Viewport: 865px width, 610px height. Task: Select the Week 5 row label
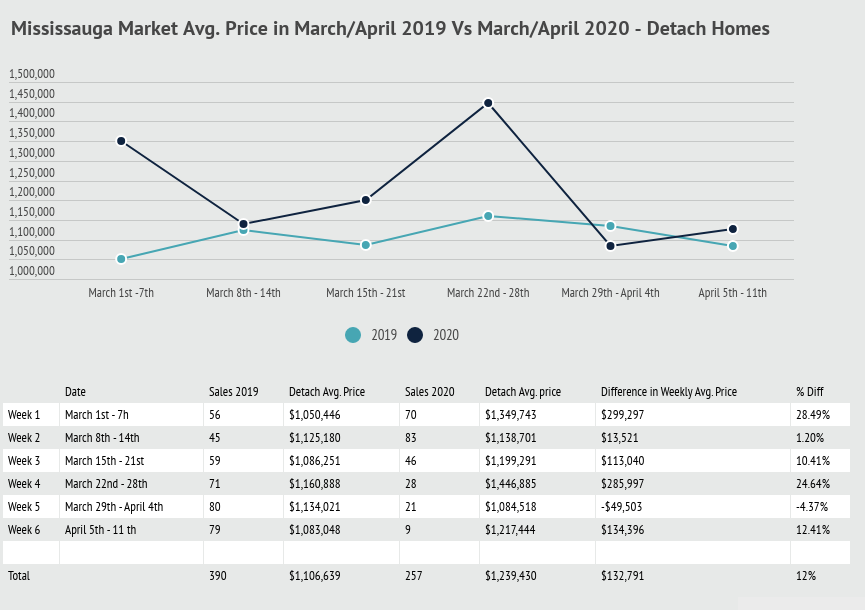pyautogui.click(x=24, y=507)
